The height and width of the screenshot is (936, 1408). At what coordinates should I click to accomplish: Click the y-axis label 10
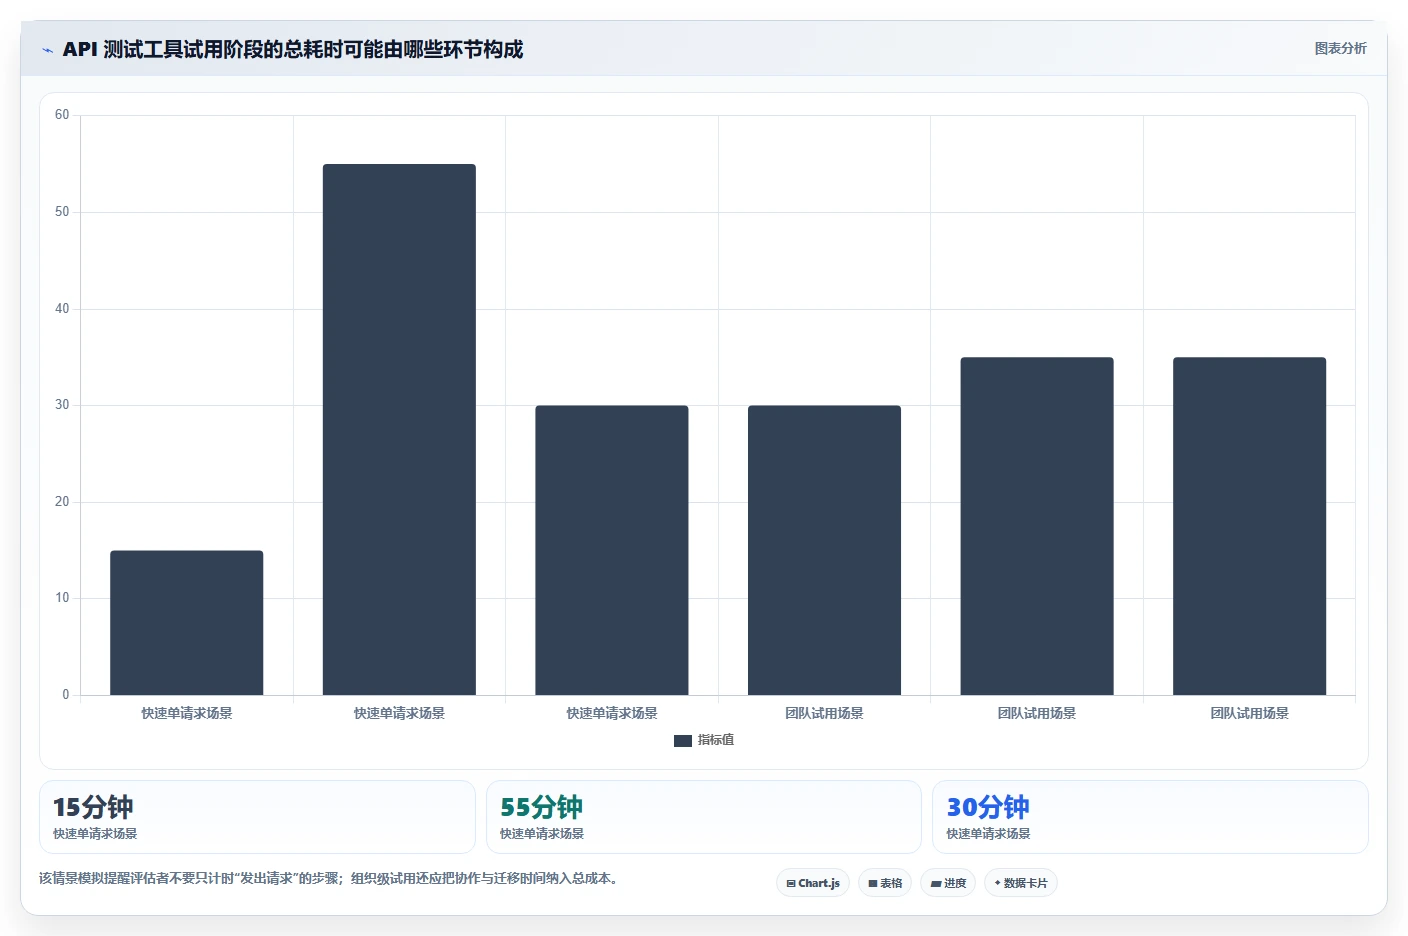coord(62,598)
